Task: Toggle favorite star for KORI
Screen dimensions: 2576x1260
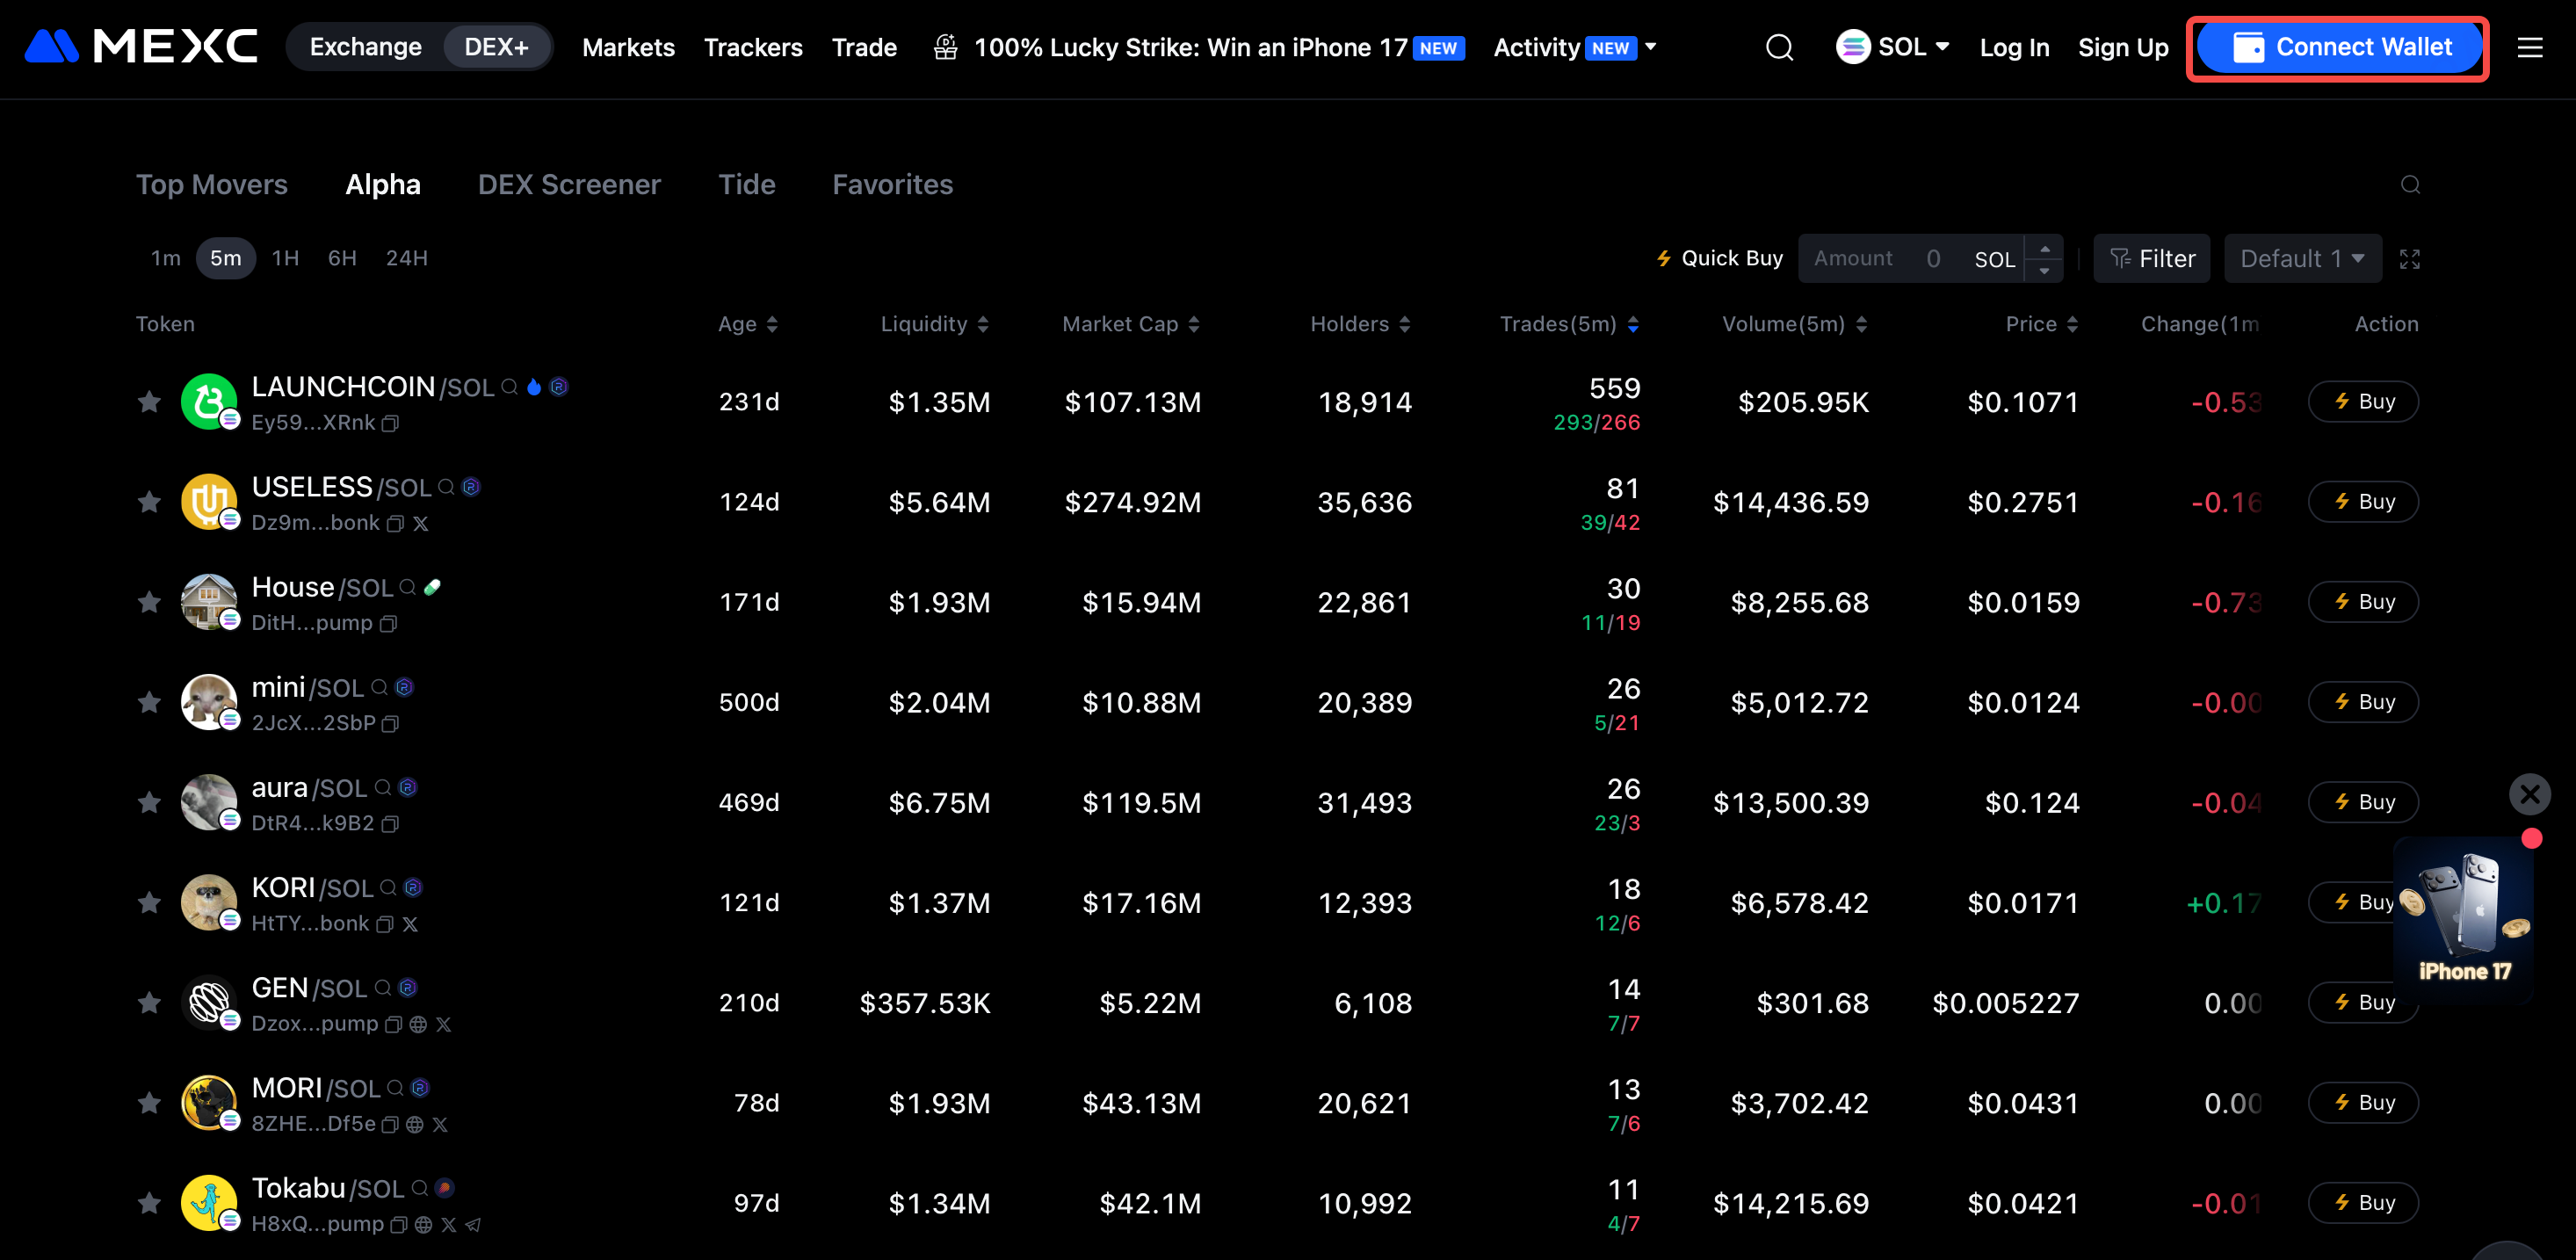Action: [149, 903]
